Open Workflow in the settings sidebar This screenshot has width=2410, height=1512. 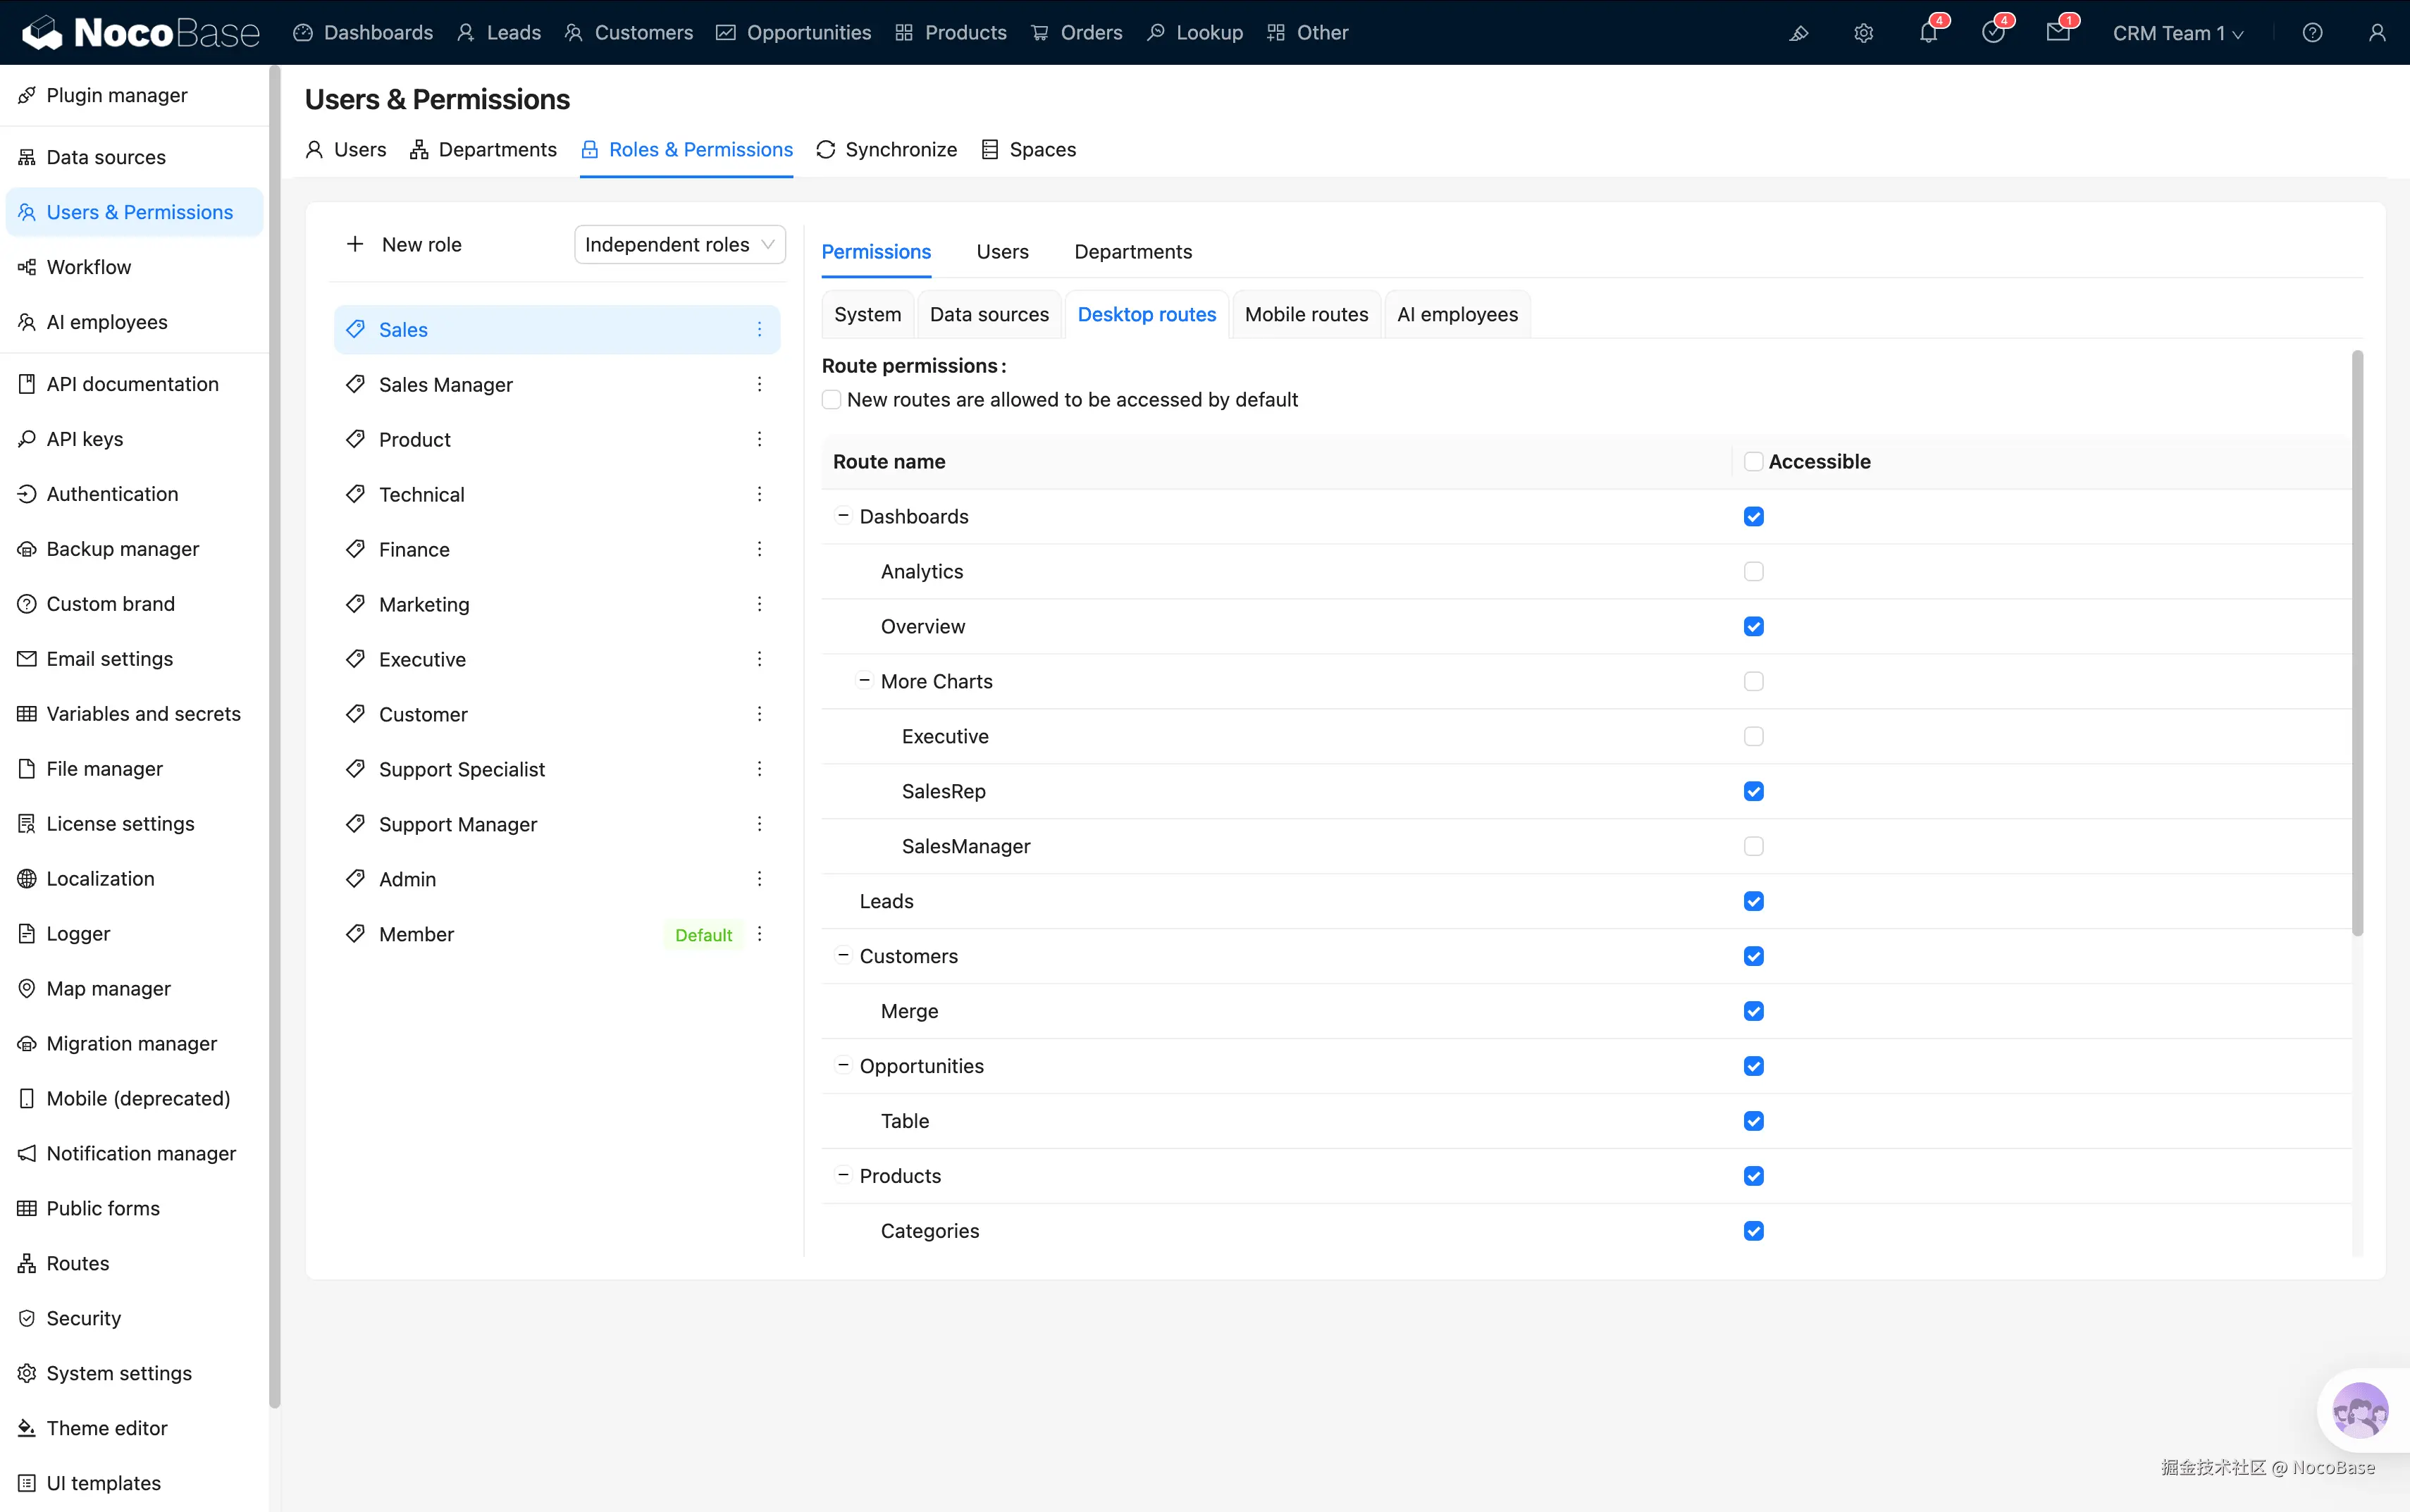click(88, 267)
